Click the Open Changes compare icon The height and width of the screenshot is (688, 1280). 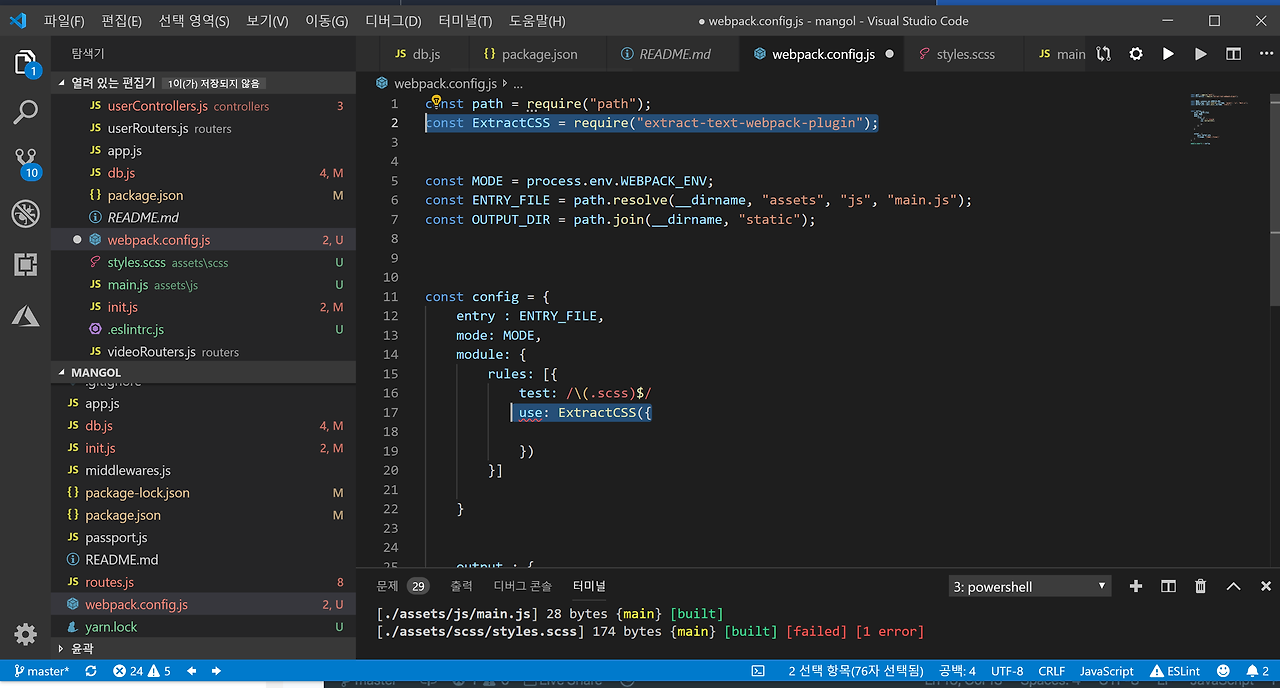(1103, 54)
